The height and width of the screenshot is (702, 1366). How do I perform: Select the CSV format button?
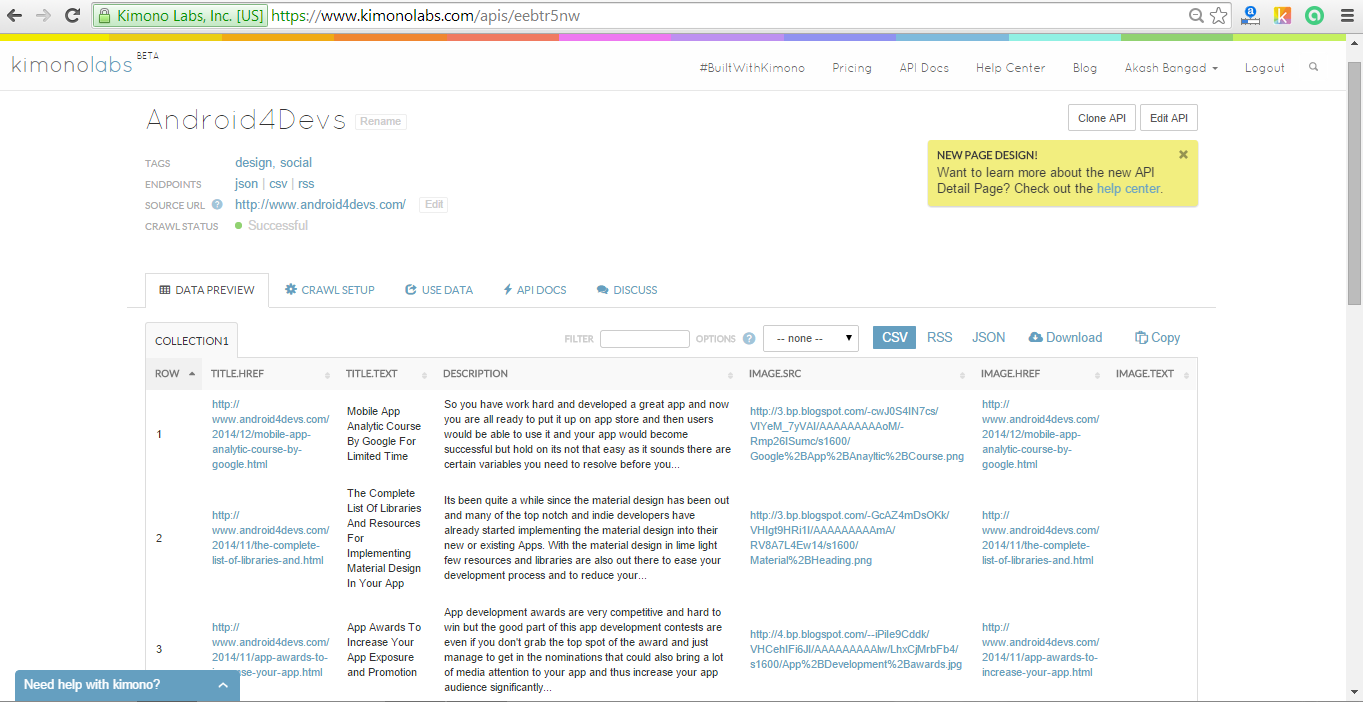895,338
